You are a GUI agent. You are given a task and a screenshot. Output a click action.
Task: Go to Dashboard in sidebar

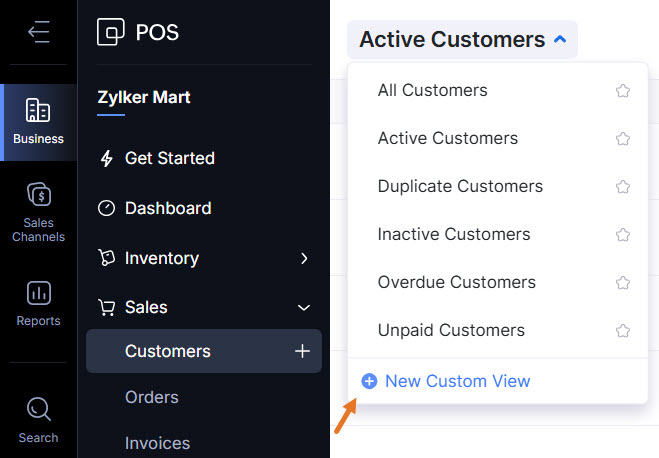[167, 208]
